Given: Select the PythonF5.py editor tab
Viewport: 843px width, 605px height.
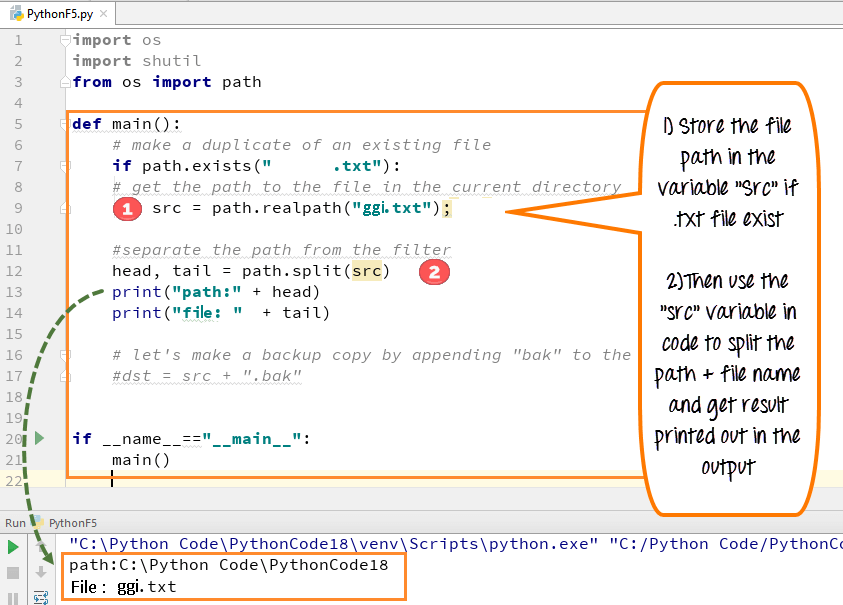Looking at the screenshot, I should (x=60, y=15).
